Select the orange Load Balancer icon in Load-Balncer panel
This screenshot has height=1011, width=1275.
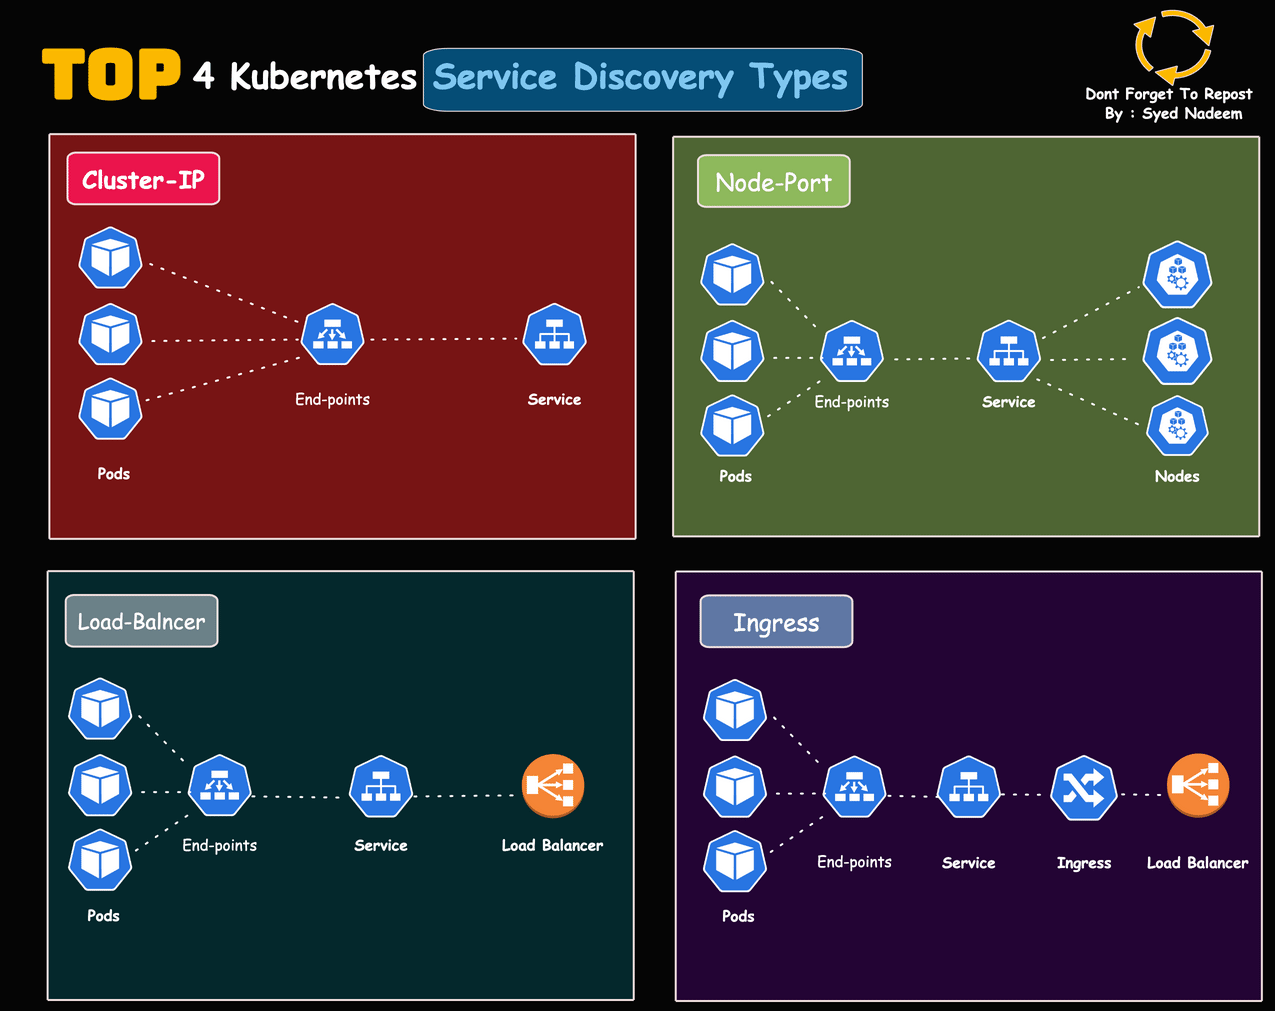tap(553, 786)
